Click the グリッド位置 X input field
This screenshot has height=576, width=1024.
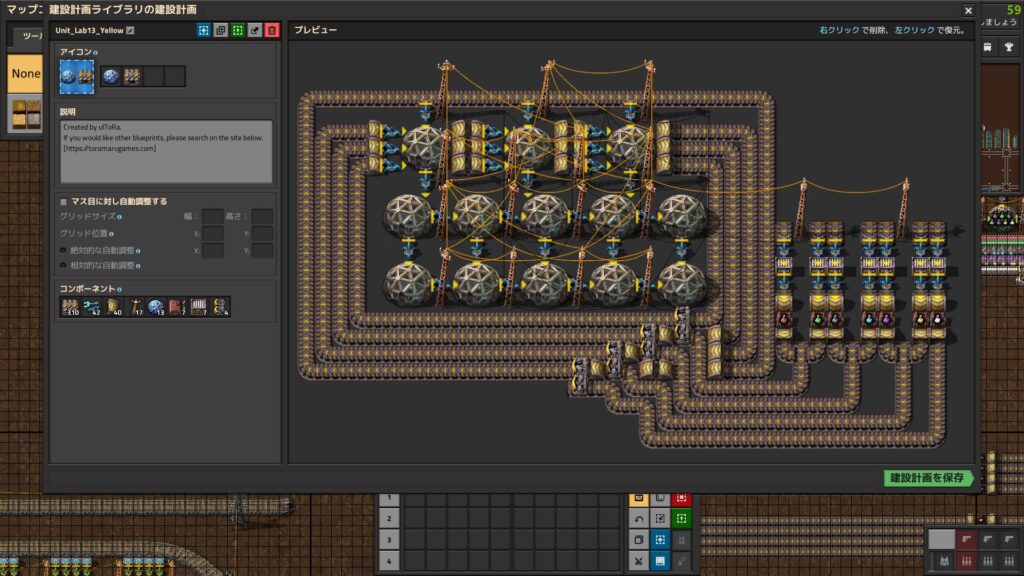[212, 233]
